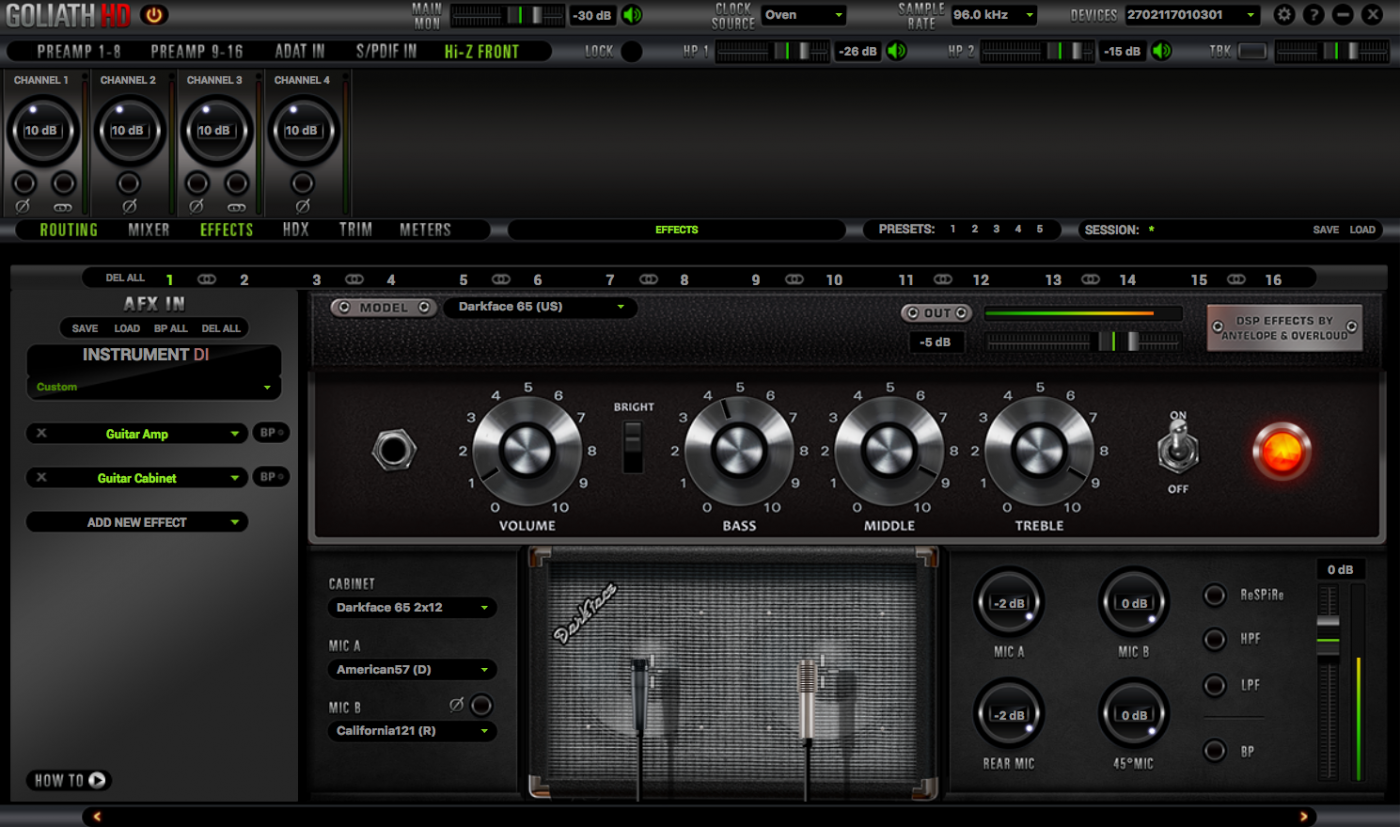Select preset number 3
Screen dimensions: 1400x827
pyautogui.click(x=996, y=229)
